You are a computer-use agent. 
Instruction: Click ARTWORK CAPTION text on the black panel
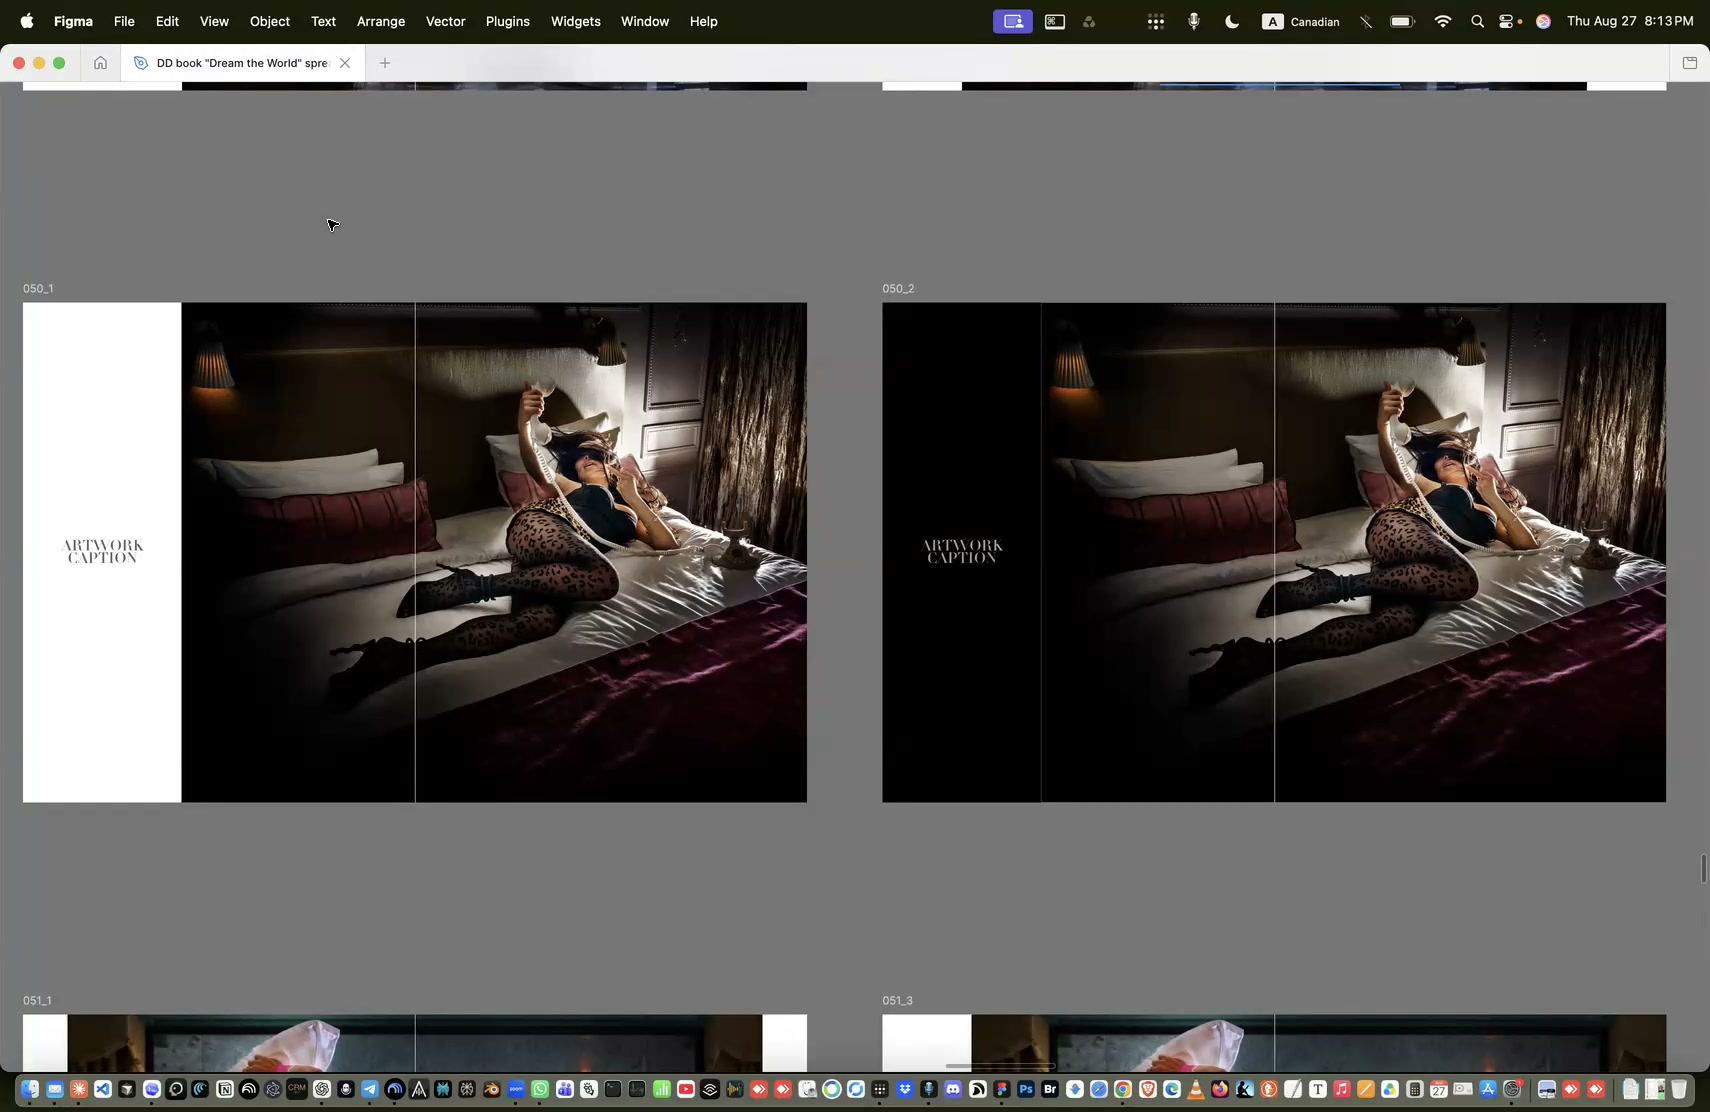[962, 552]
